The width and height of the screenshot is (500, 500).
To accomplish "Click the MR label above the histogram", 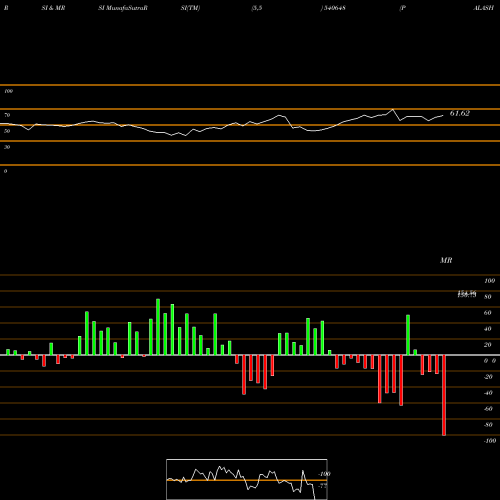I will [x=446, y=260].
